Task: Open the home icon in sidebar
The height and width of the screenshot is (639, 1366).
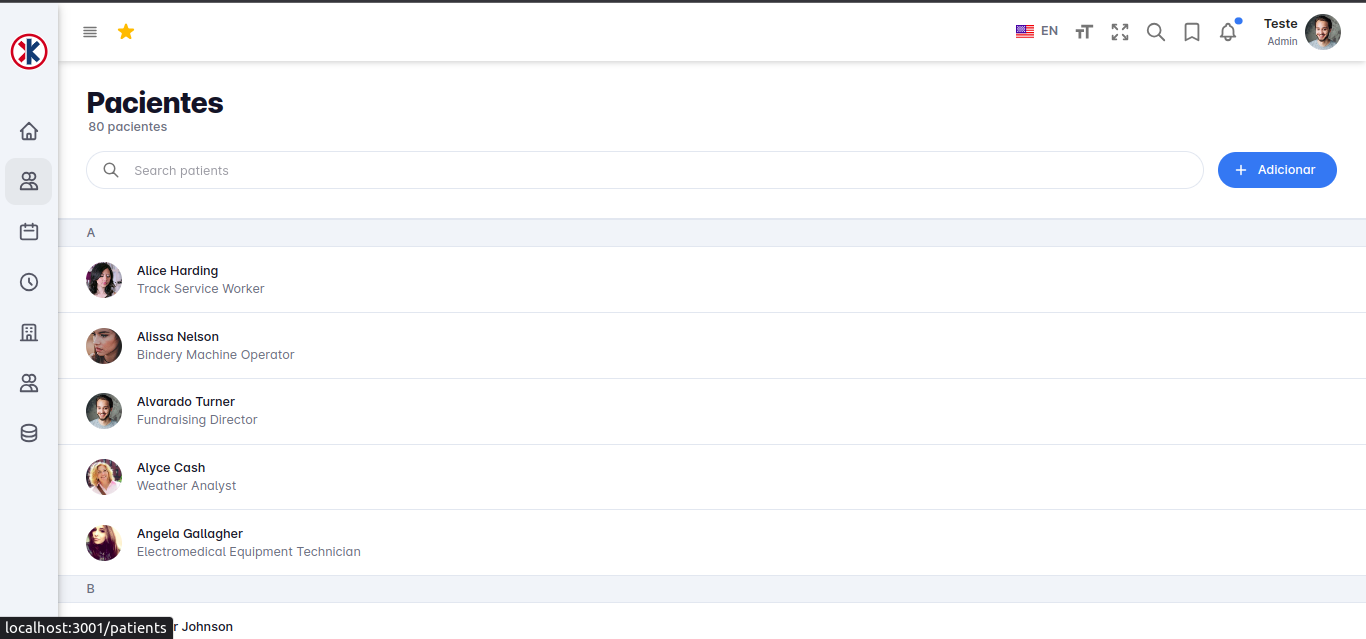Action: 29,131
